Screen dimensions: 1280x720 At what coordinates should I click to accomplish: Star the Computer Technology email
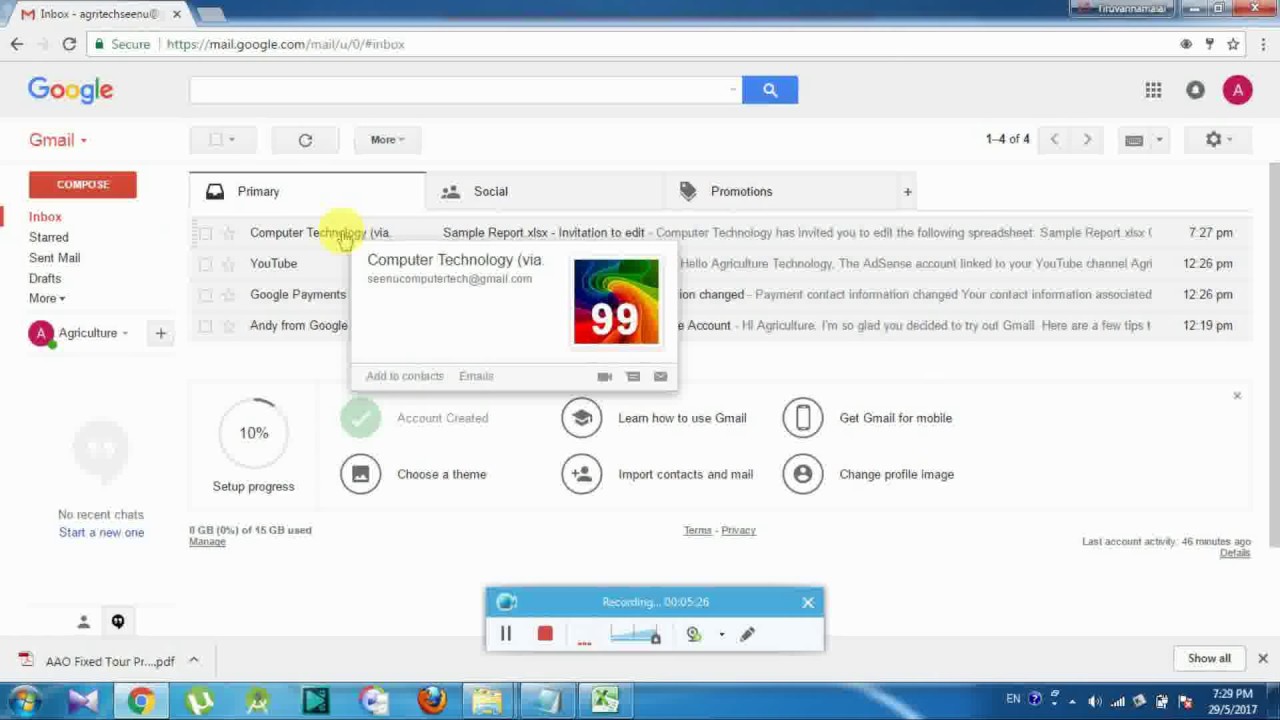point(229,233)
